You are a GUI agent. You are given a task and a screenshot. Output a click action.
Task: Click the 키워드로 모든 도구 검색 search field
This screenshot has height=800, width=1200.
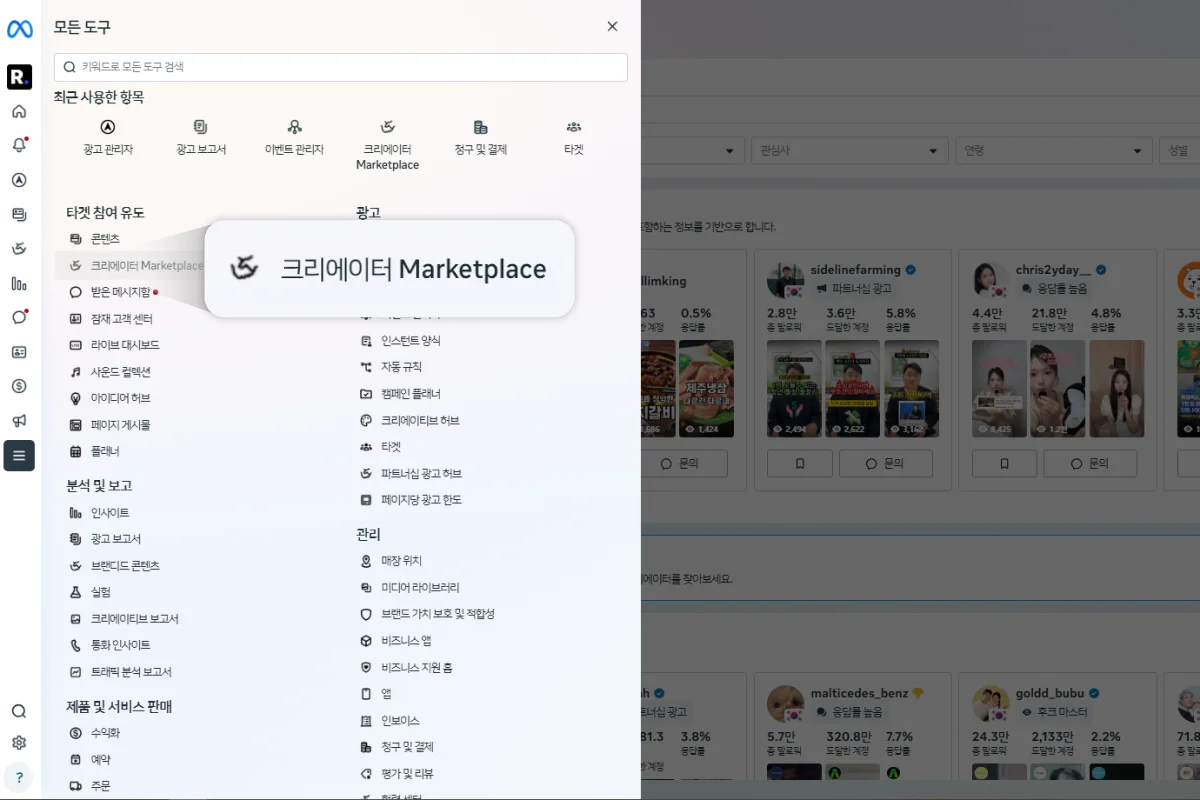coord(341,67)
